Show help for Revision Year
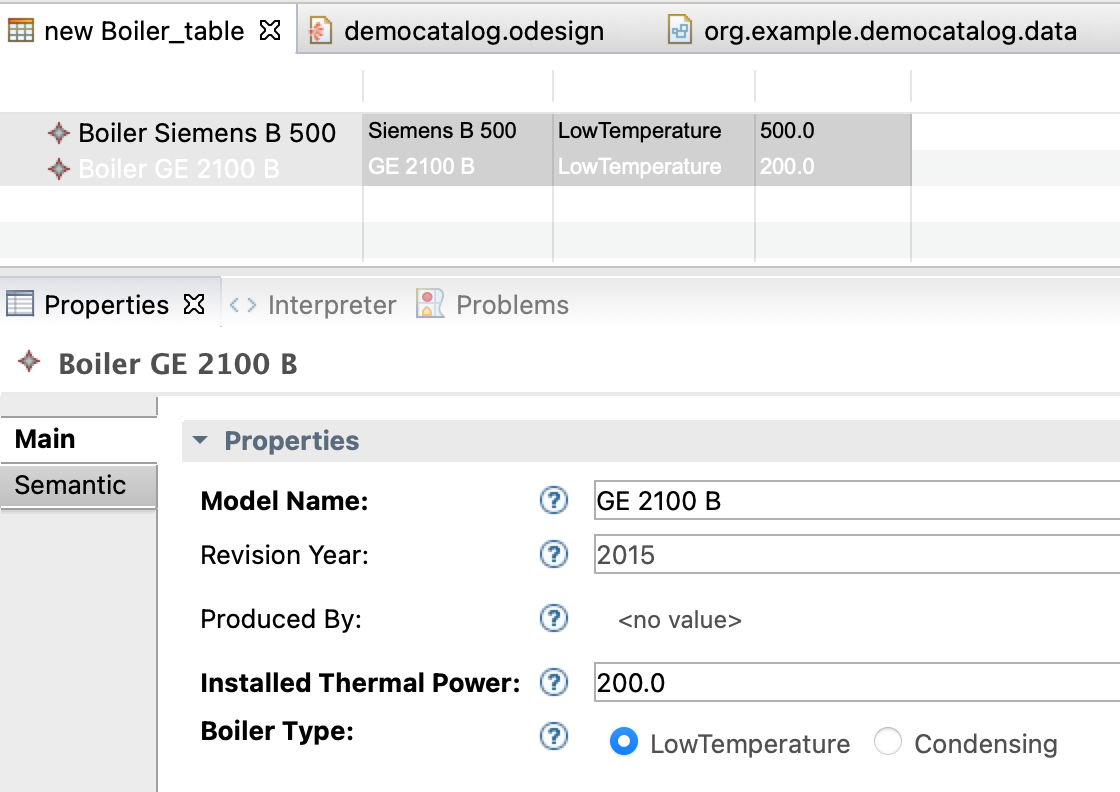 pos(554,554)
